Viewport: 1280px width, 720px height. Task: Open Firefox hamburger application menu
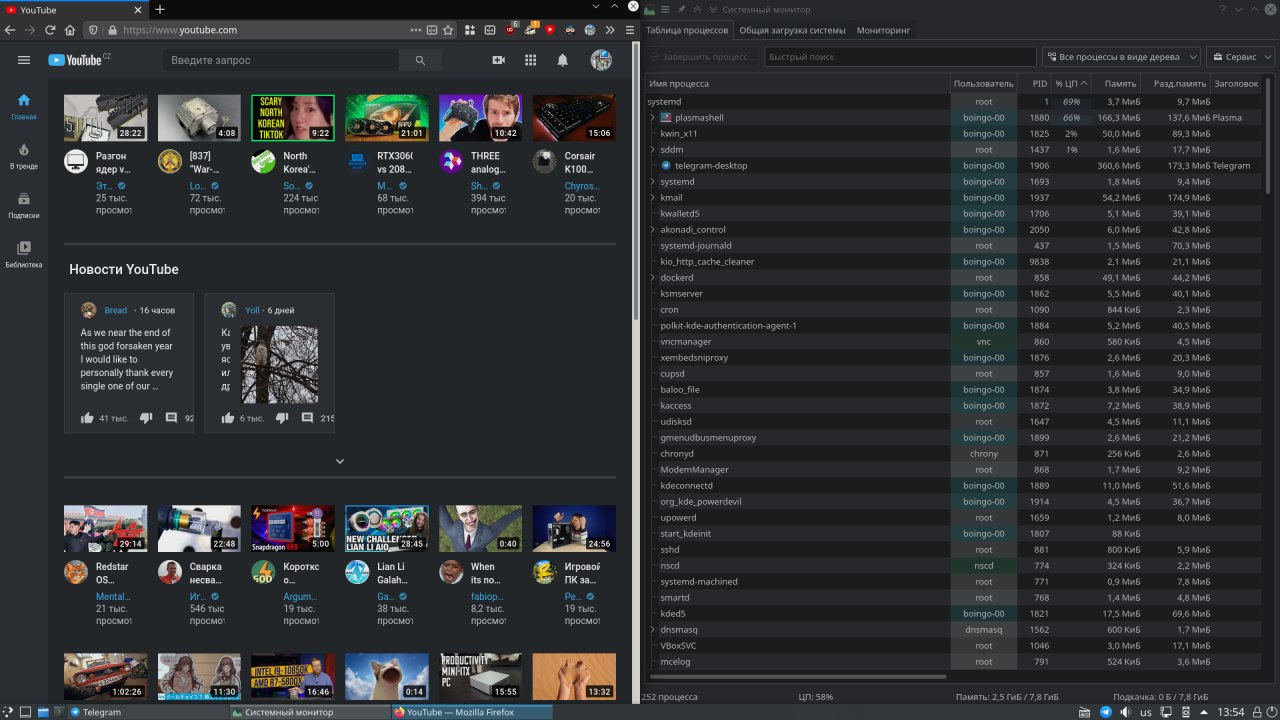pos(628,30)
